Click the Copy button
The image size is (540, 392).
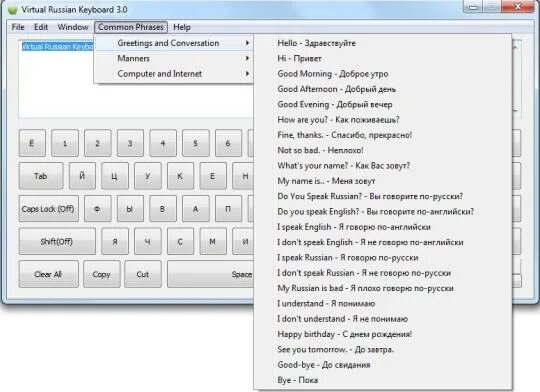[x=102, y=274]
